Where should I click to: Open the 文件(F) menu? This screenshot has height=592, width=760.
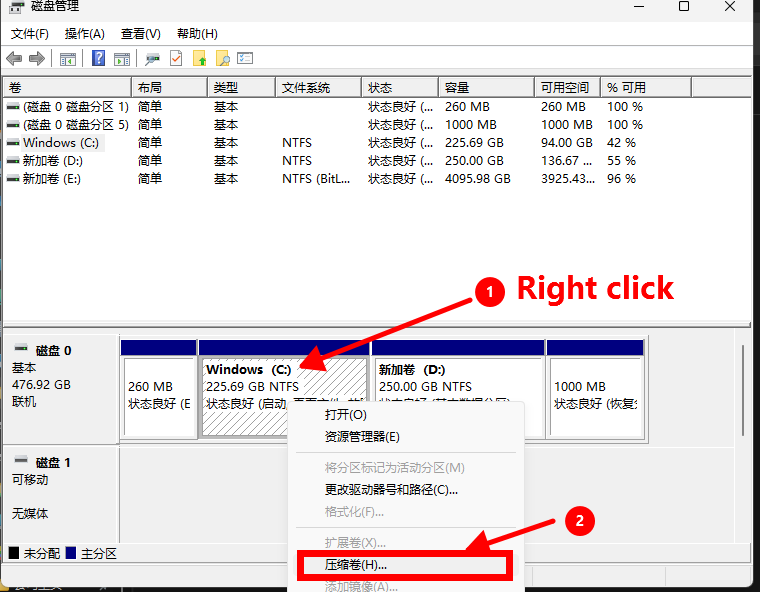30,34
